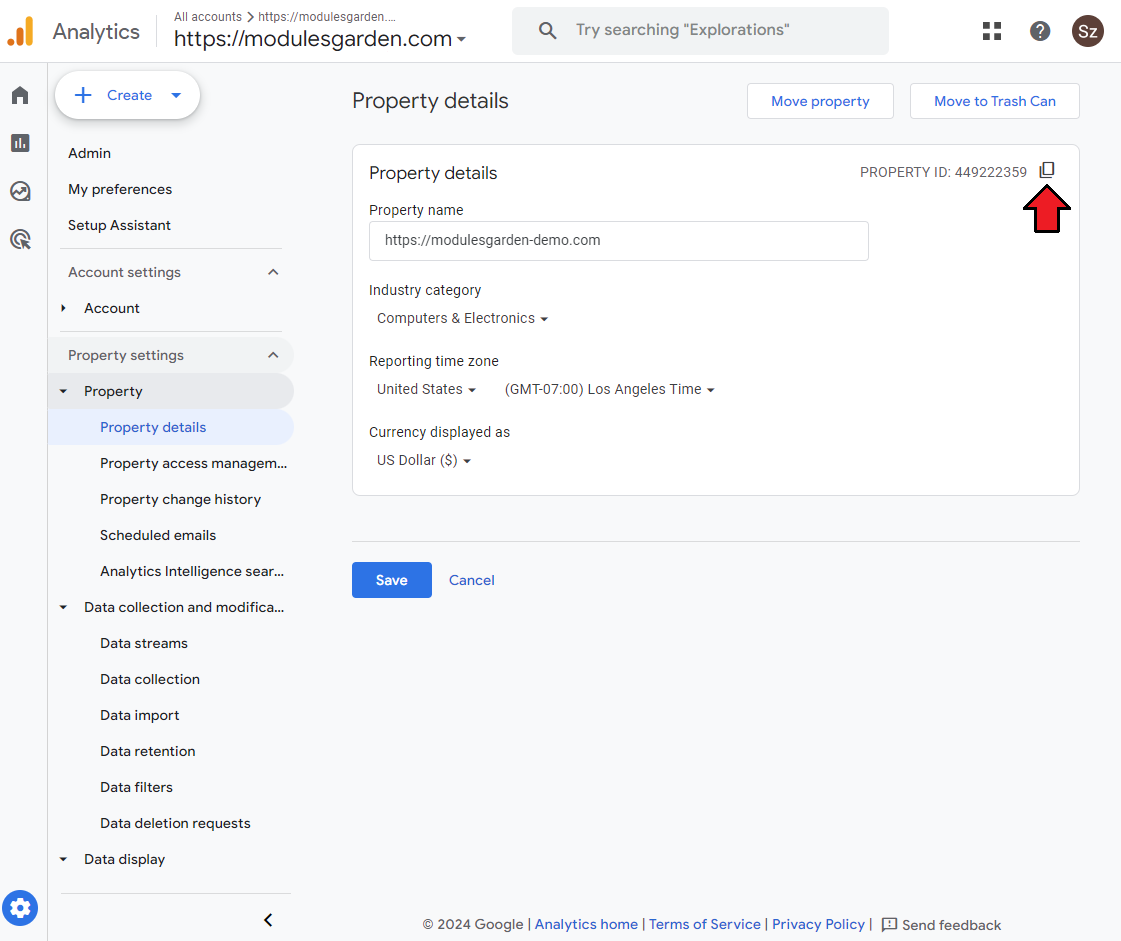Focus the Property name input field

[x=618, y=241]
